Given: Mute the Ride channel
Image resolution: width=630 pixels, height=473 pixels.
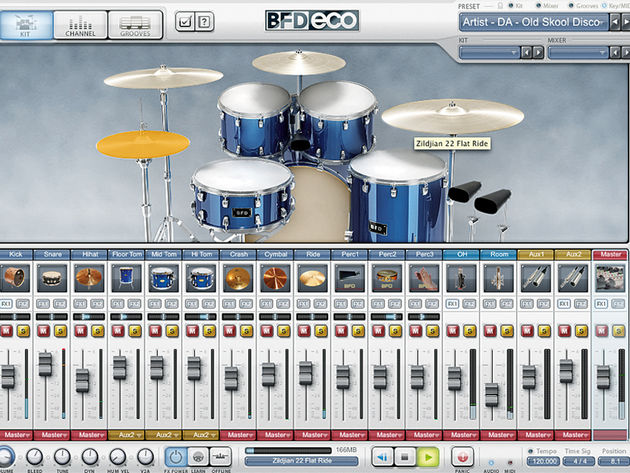Looking at the screenshot, I should point(304,331).
